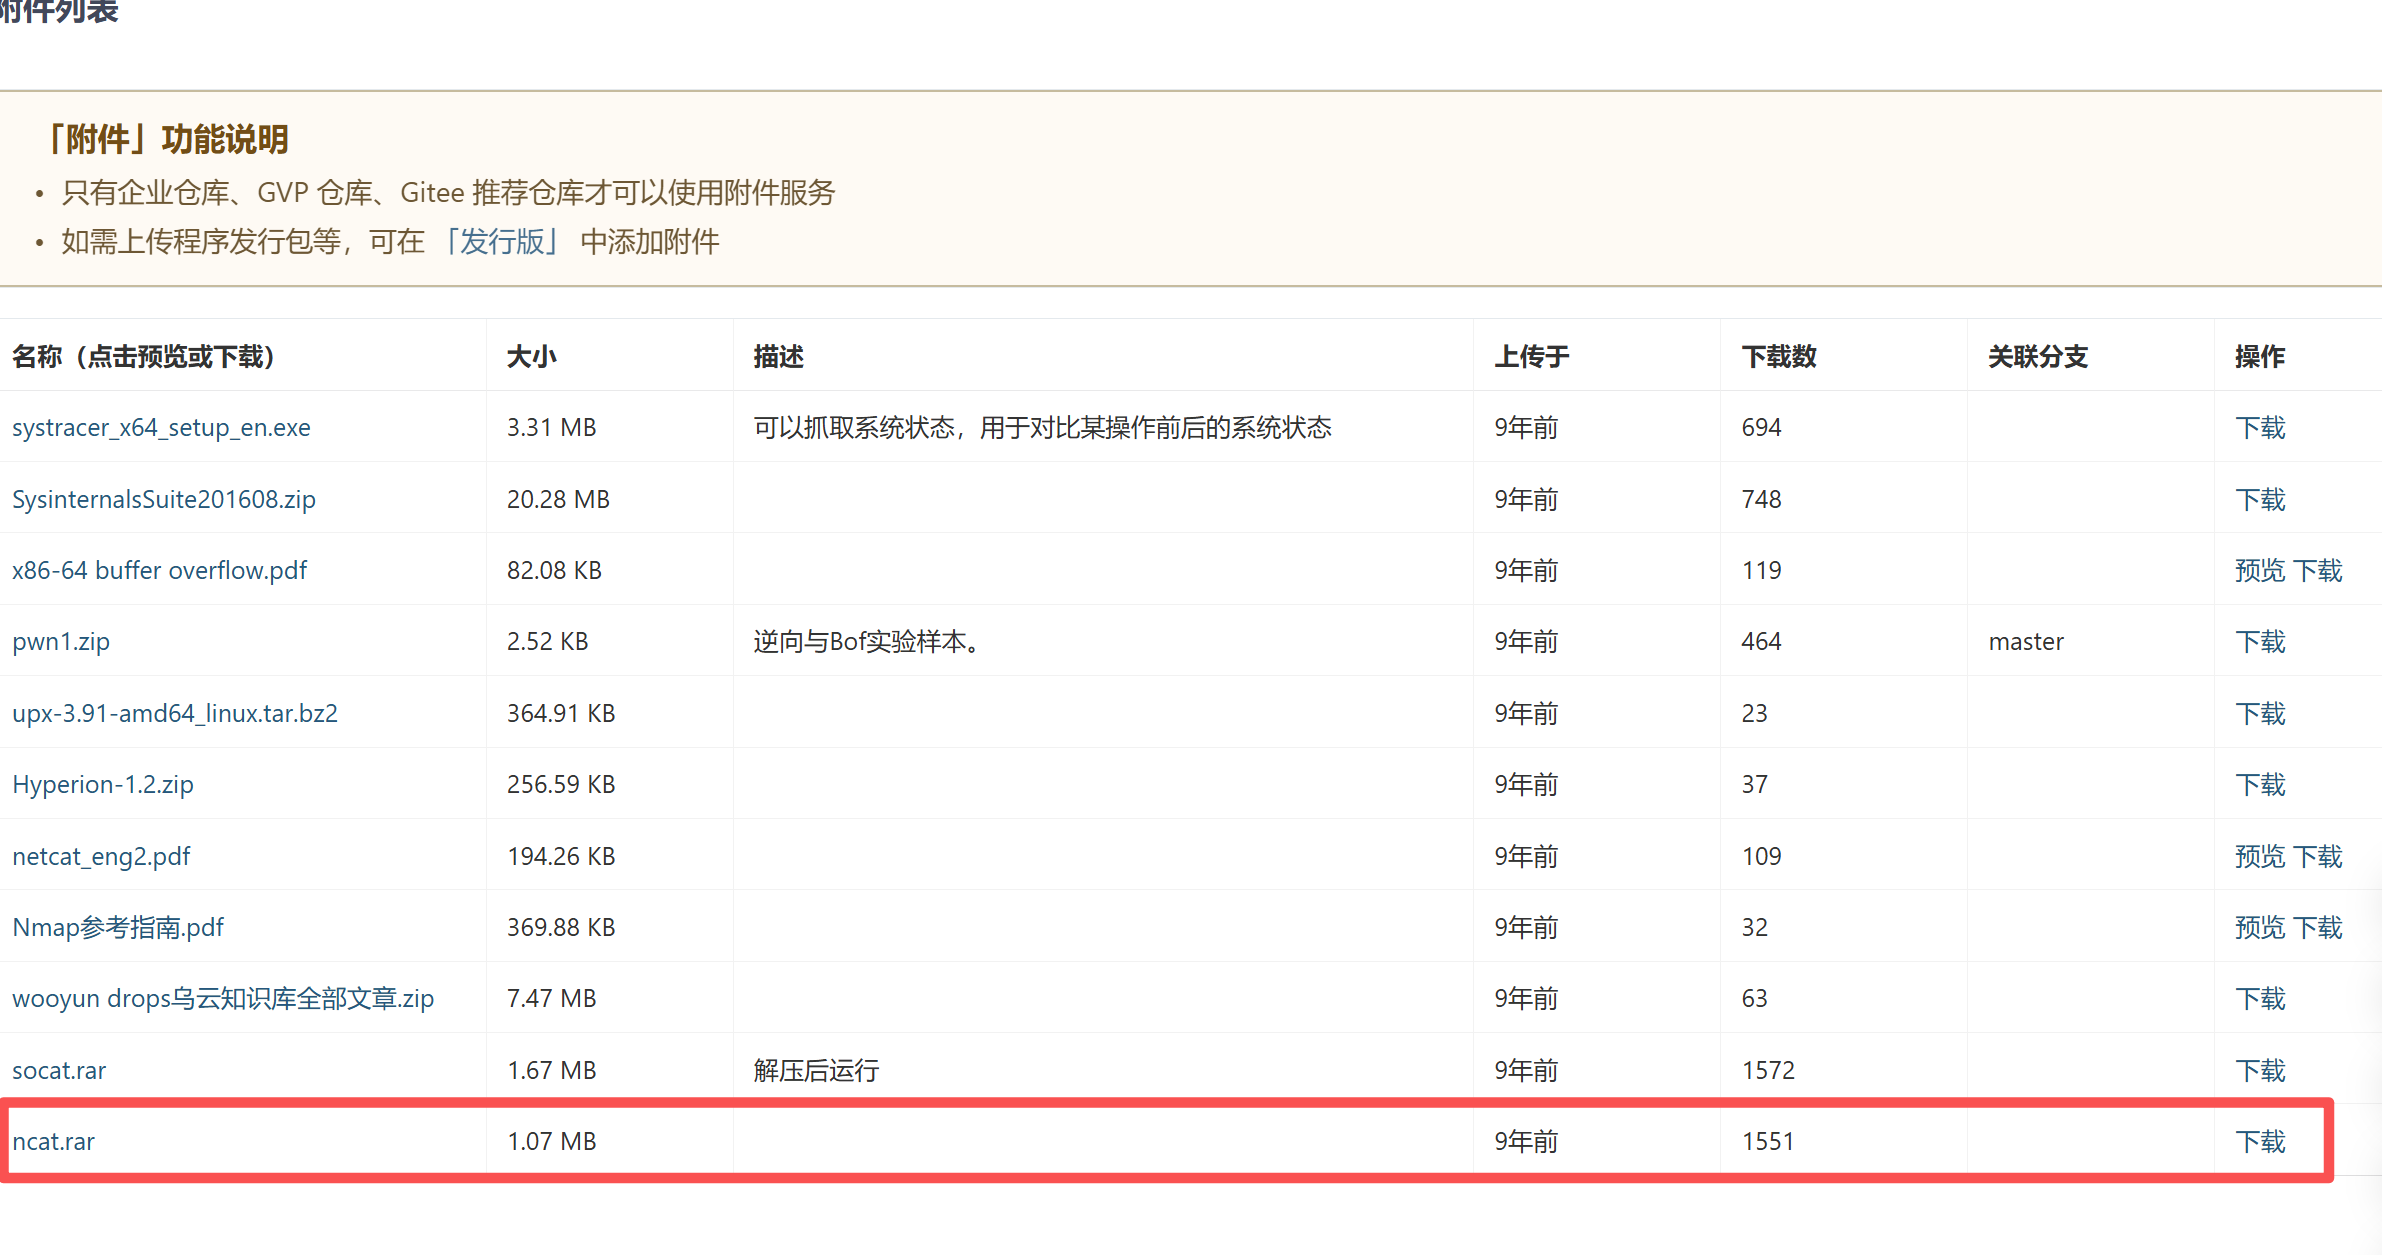Viewport: 2382px width, 1255px height.
Task: Download systracer setup using 下载 link
Action: coord(2260,427)
